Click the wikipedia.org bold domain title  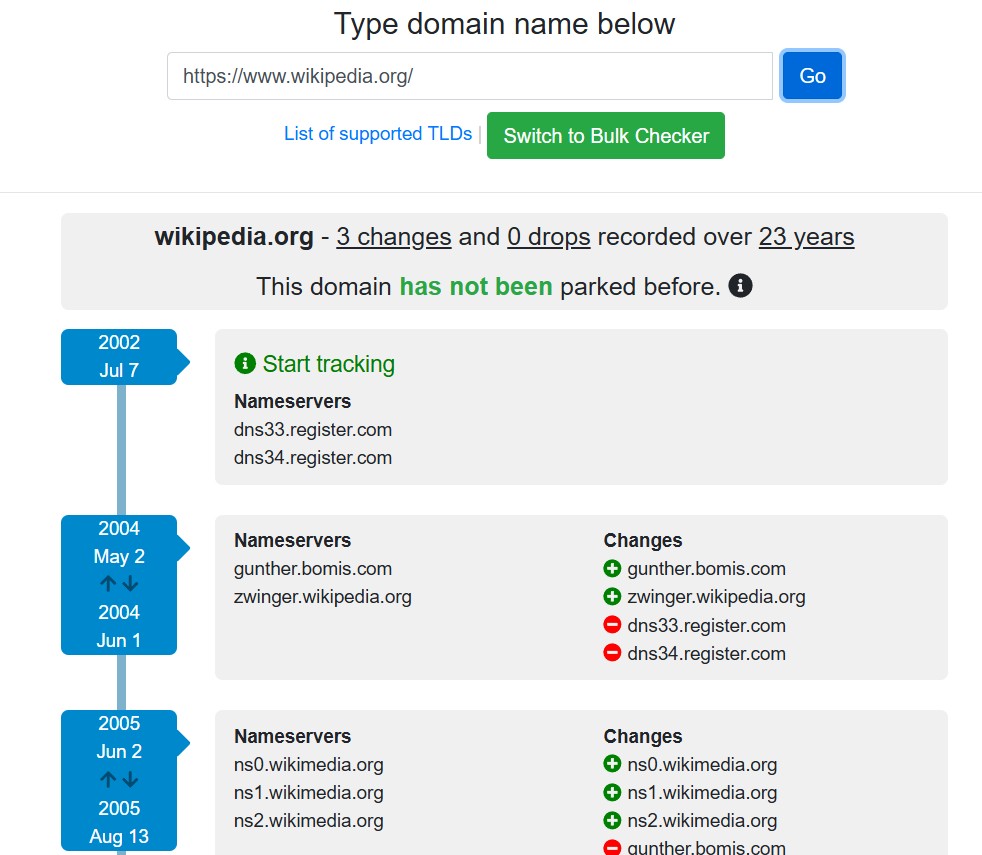pos(234,237)
